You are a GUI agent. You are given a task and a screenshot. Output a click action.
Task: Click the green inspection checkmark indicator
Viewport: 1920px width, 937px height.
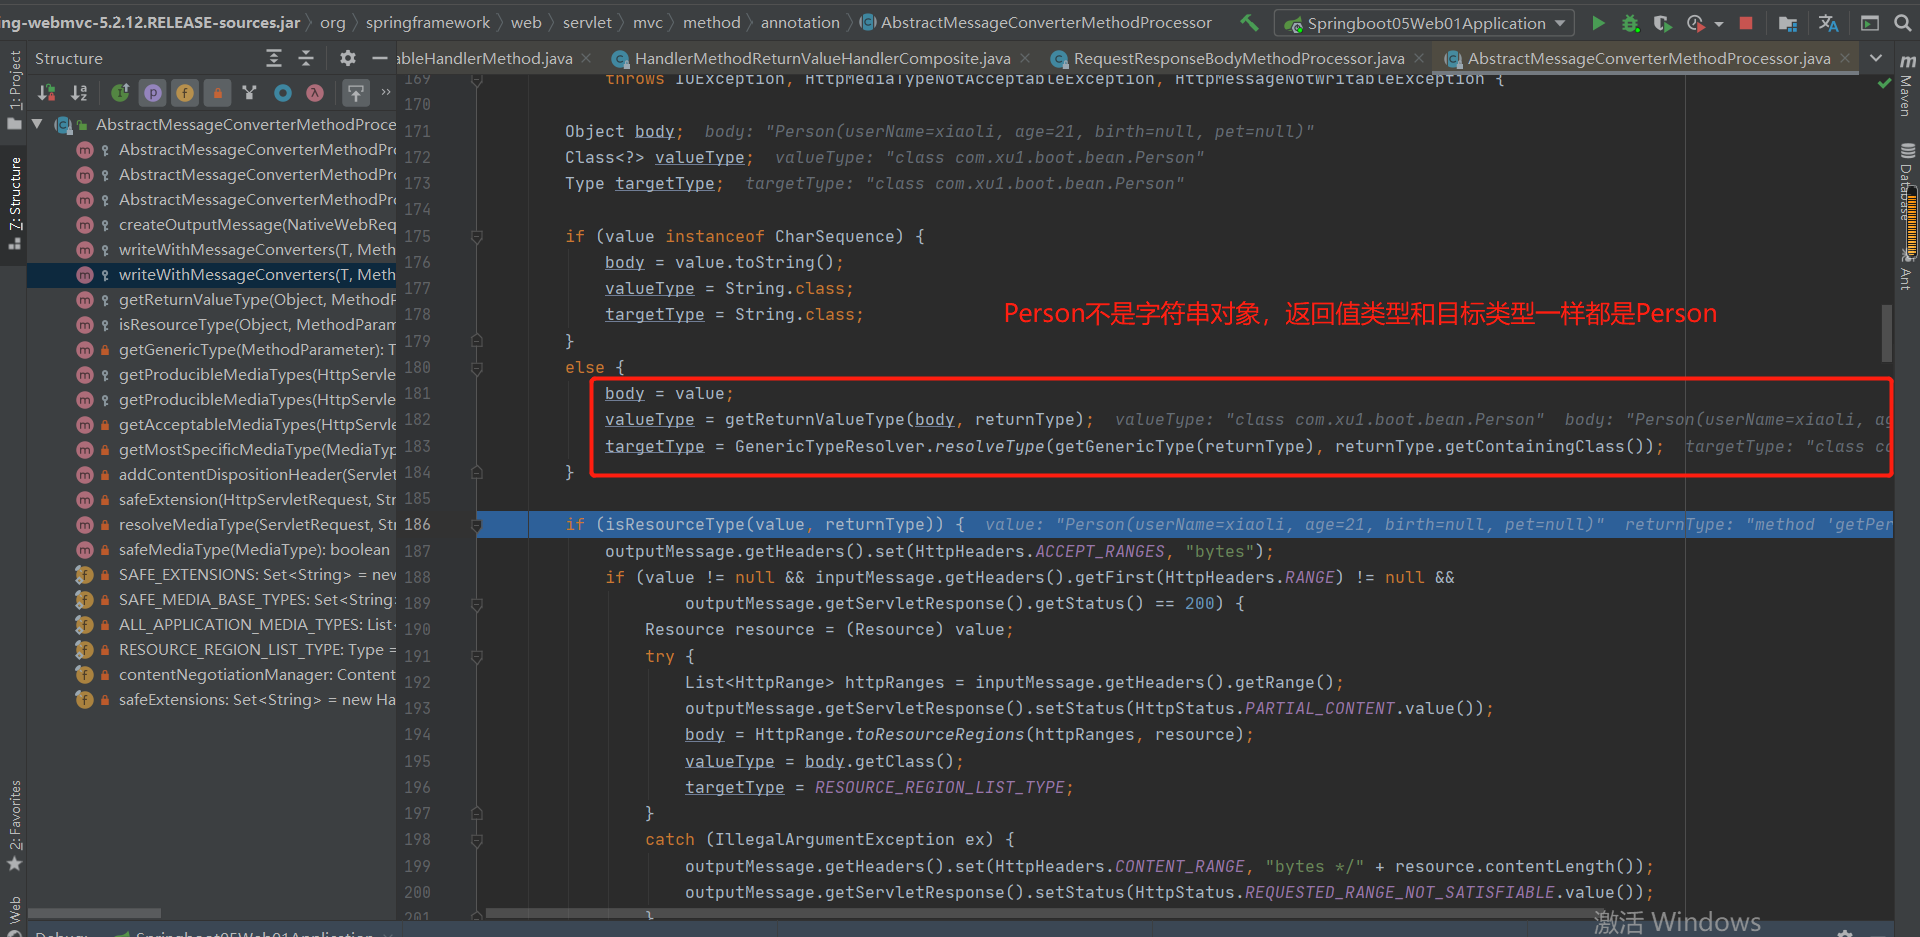click(1885, 83)
